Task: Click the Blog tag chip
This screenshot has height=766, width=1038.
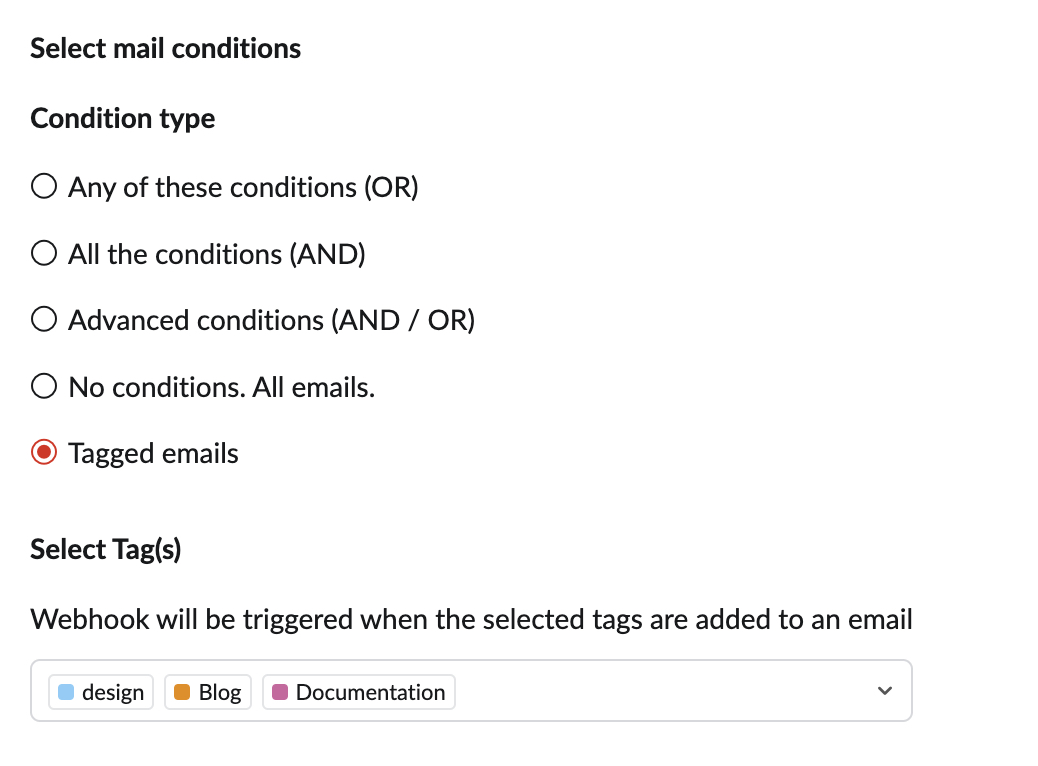Action: (x=208, y=692)
